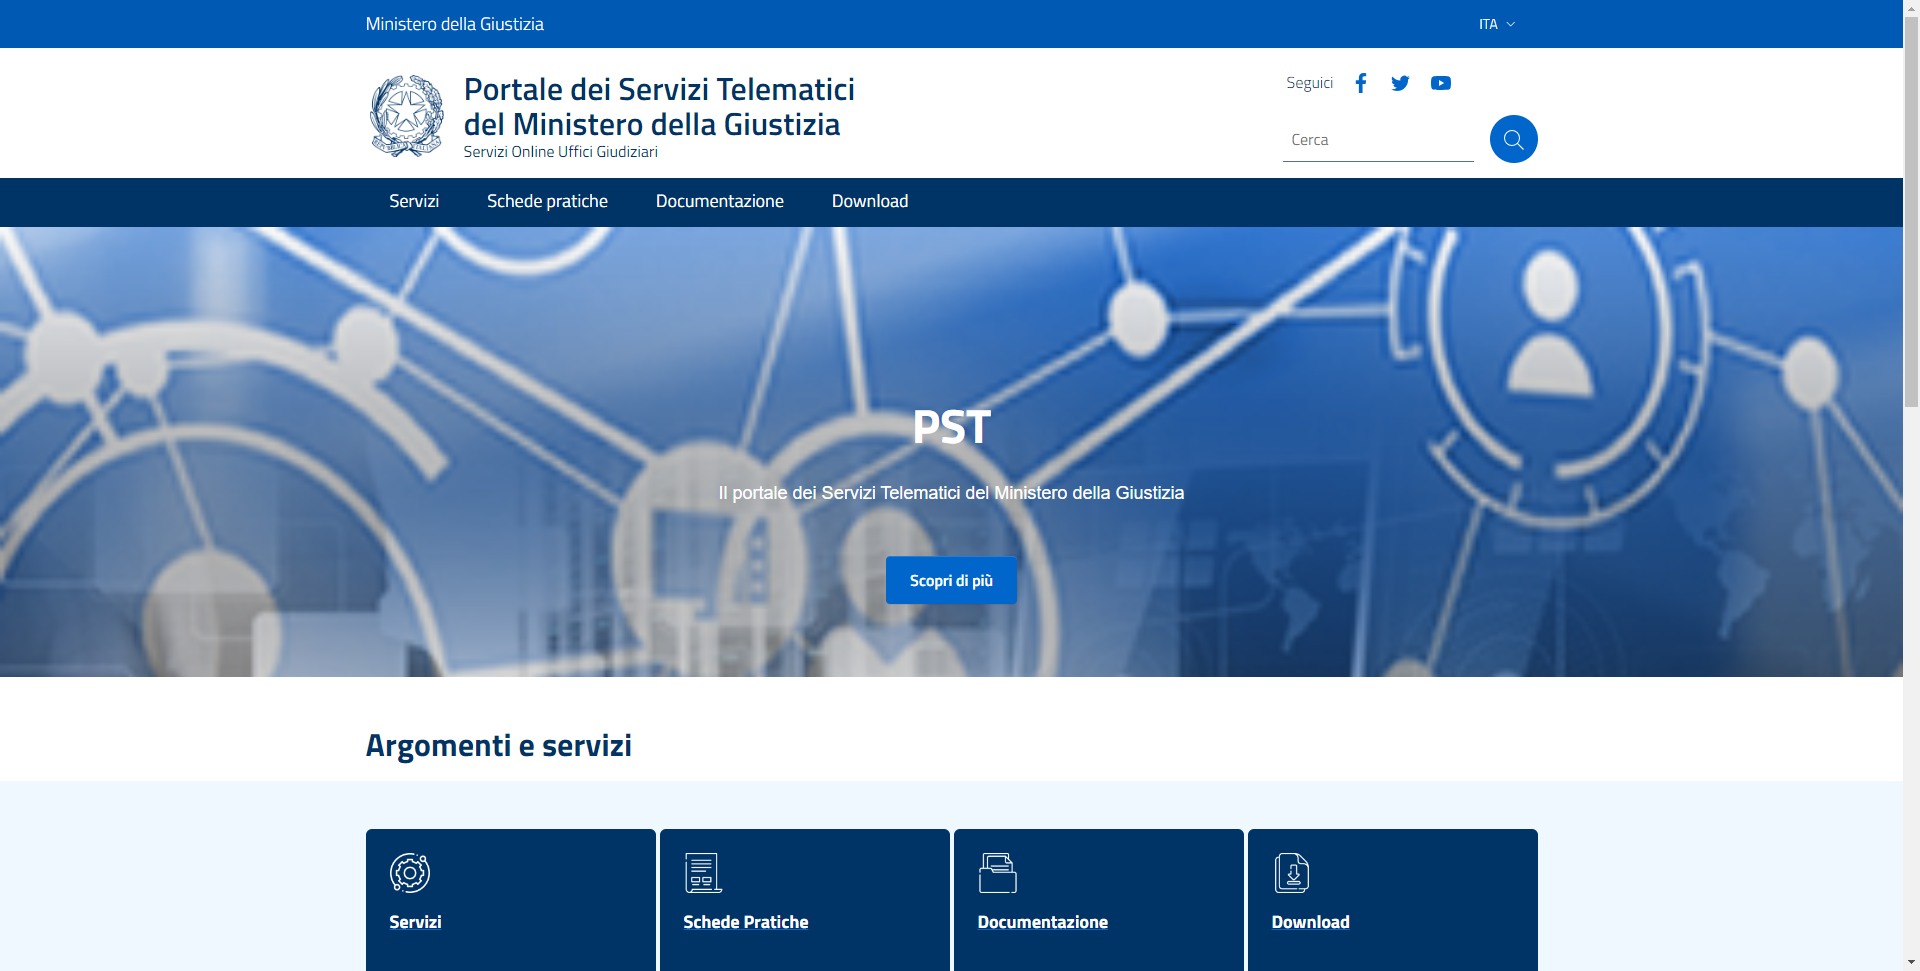Screen dimensions: 1920x971
Task: Open the Documentazione card title
Action: pyautogui.click(x=1042, y=922)
